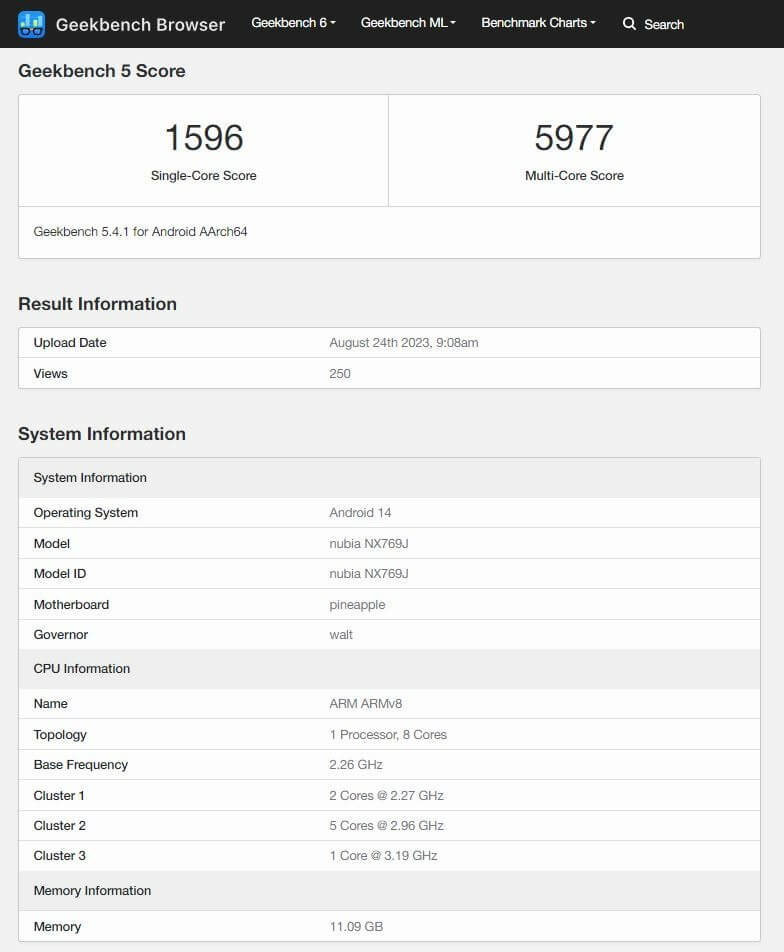Click the magnifying glass search icon
The height and width of the screenshot is (952, 784).
(629, 24)
